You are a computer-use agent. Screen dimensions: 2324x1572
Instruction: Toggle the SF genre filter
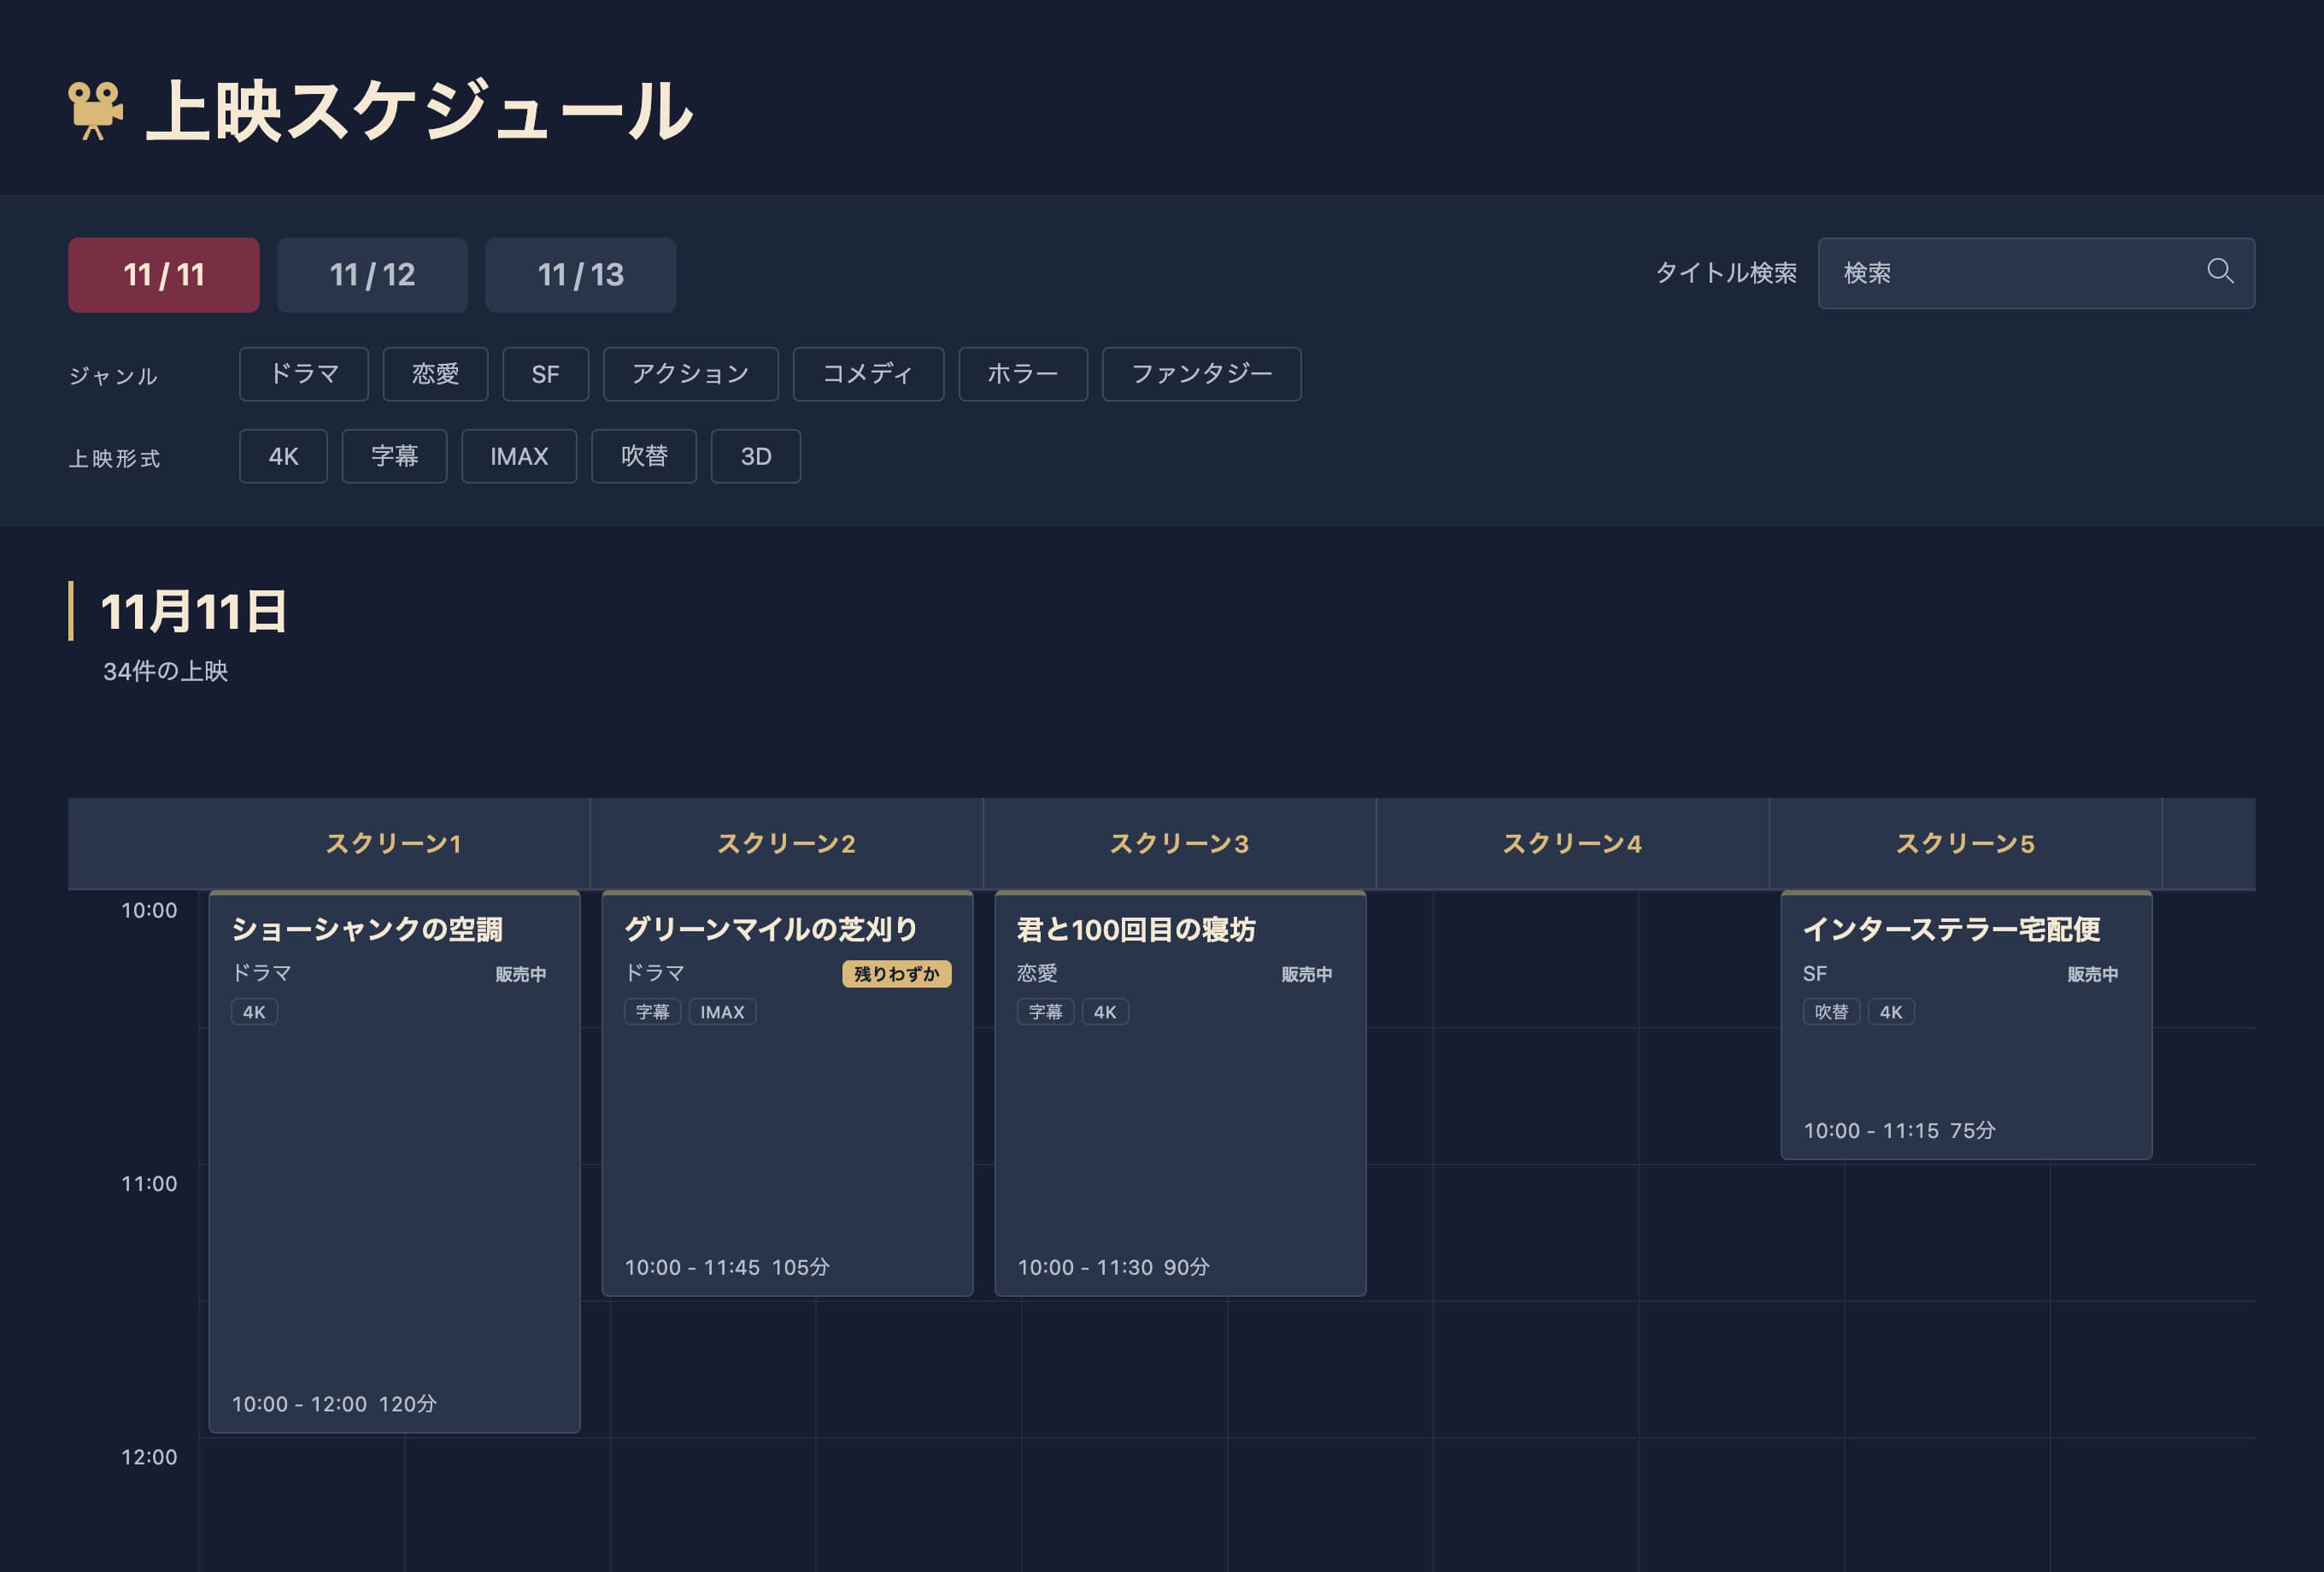546,374
